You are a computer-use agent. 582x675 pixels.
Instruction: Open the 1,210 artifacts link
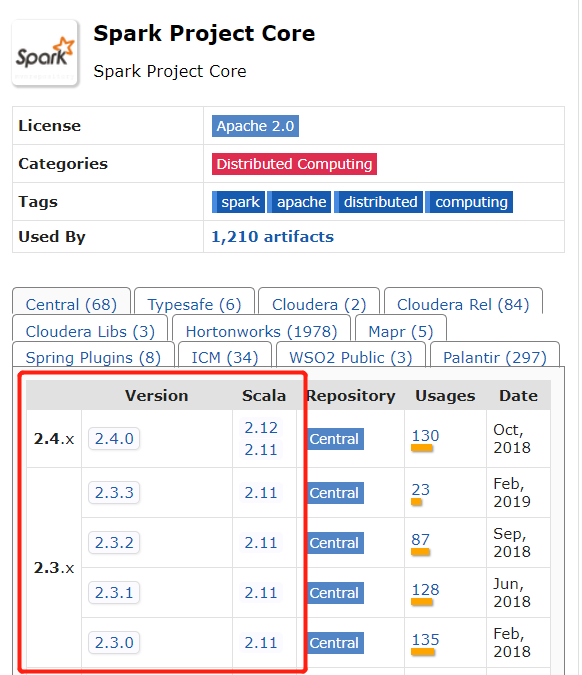click(272, 237)
